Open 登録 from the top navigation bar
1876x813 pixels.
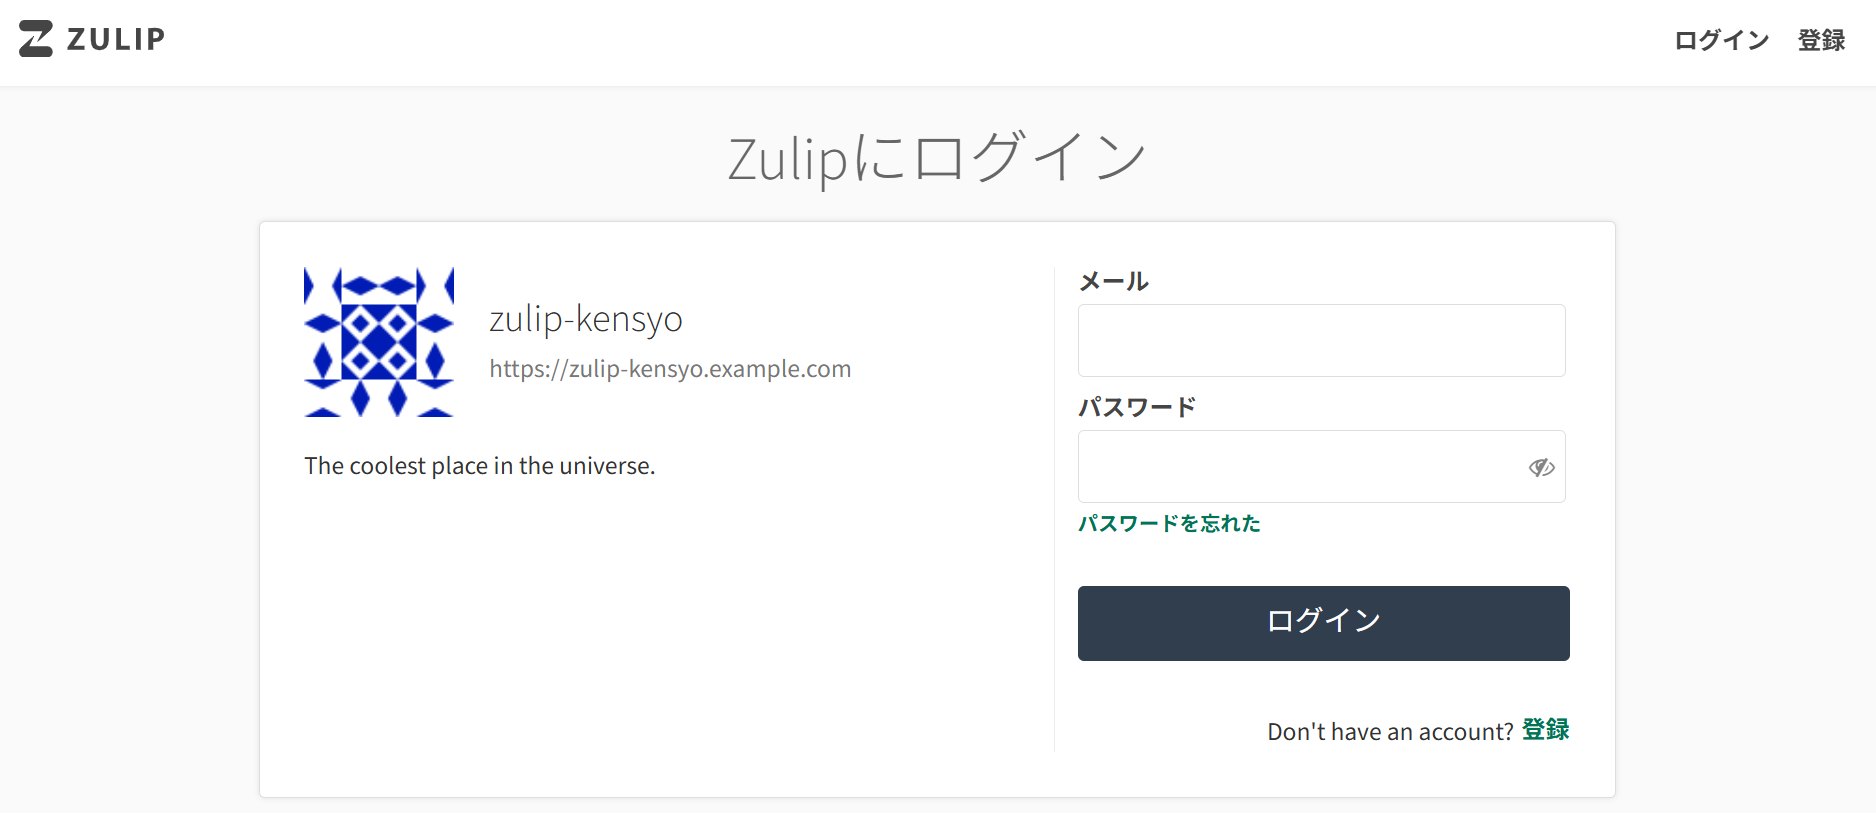pyautogui.click(x=1821, y=40)
